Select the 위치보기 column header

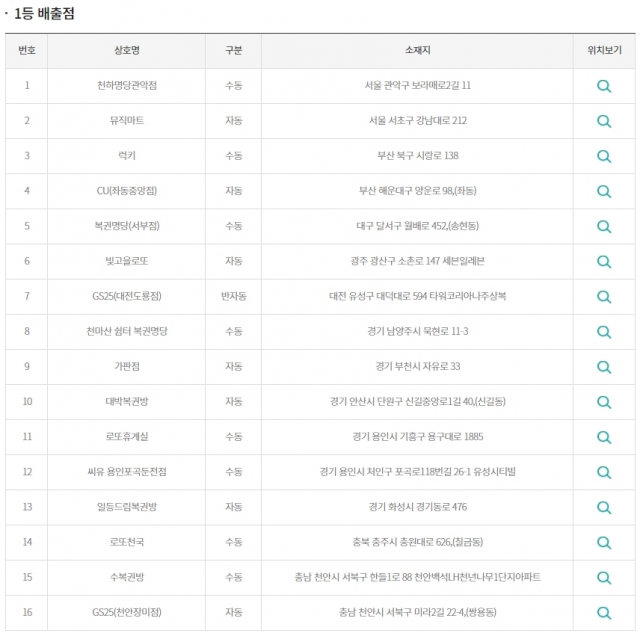(604, 50)
